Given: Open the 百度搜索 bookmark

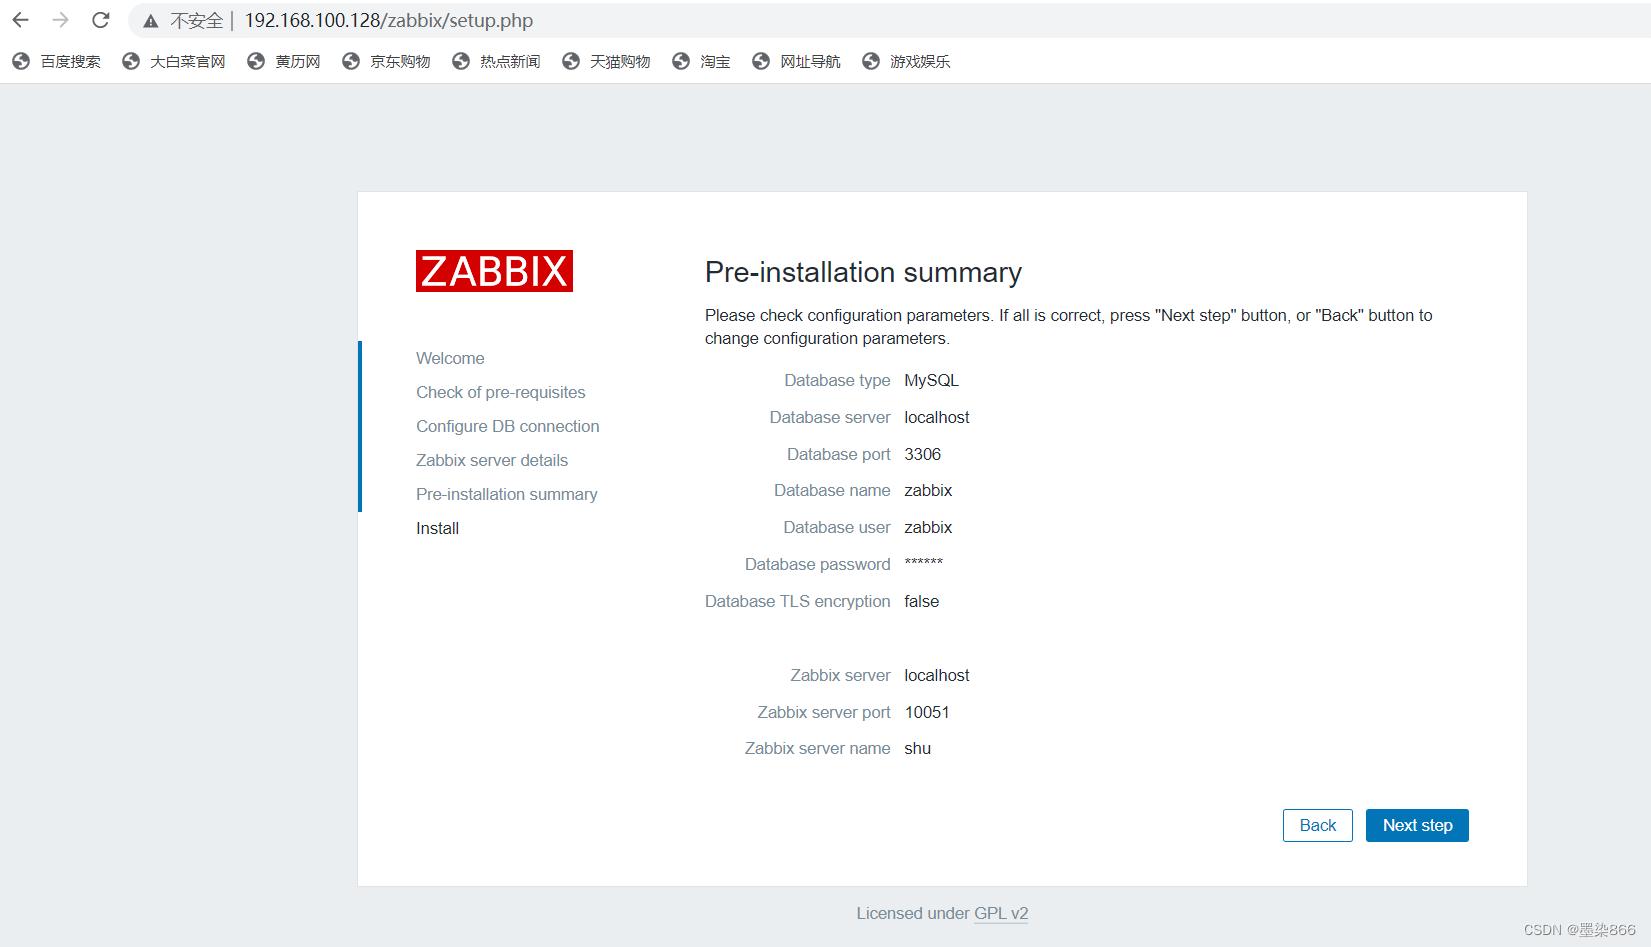Looking at the screenshot, I should 57,62.
